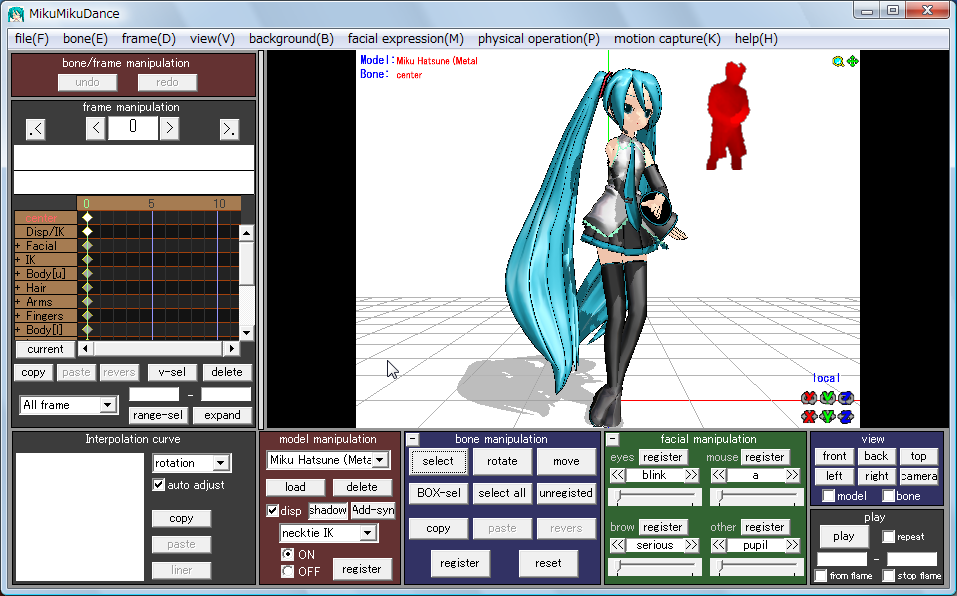Open the background(B) menu

coord(291,38)
